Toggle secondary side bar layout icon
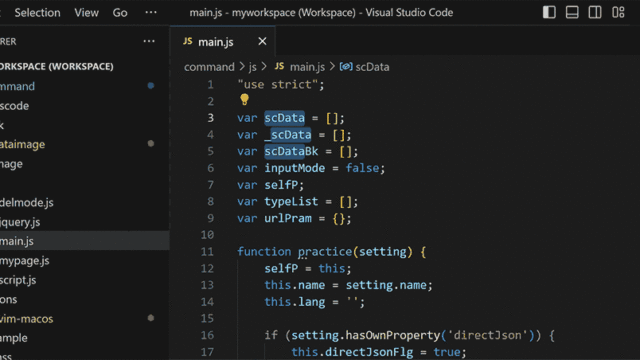This screenshot has height=360, width=640. pos(595,12)
